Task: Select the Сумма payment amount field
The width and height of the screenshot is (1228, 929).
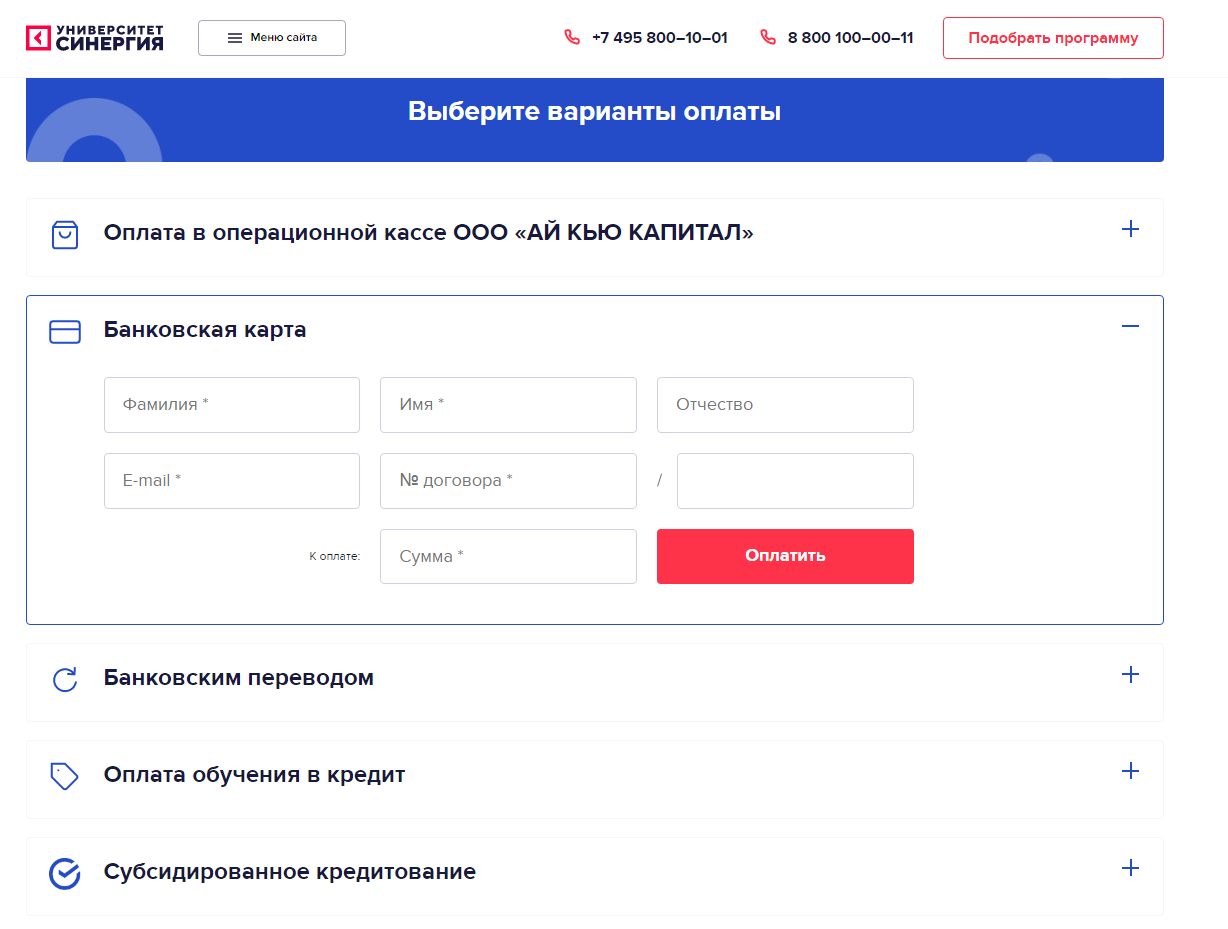Action: [508, 557]
